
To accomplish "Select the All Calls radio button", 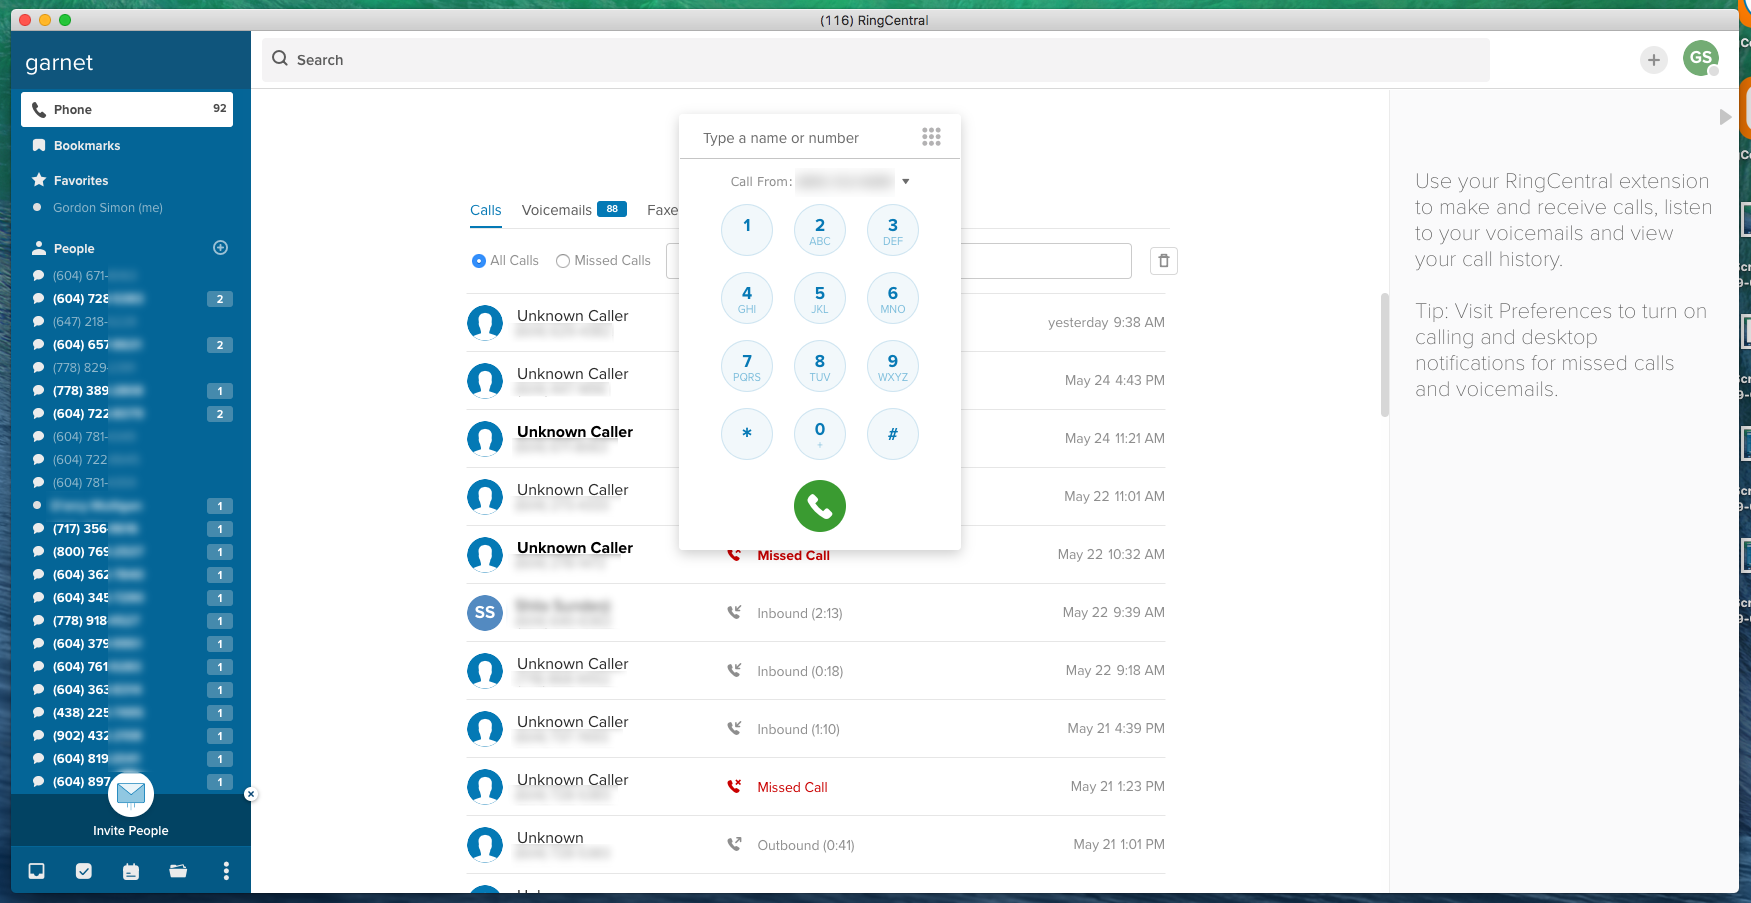I will (479, 261).
